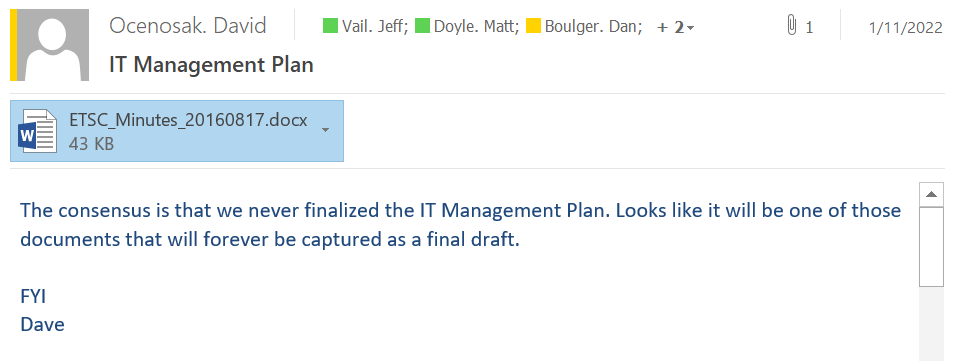This screenshot has height=361, width=953.
Task: Click the paperclip attachment count icon
Action: tap(791, 26)
